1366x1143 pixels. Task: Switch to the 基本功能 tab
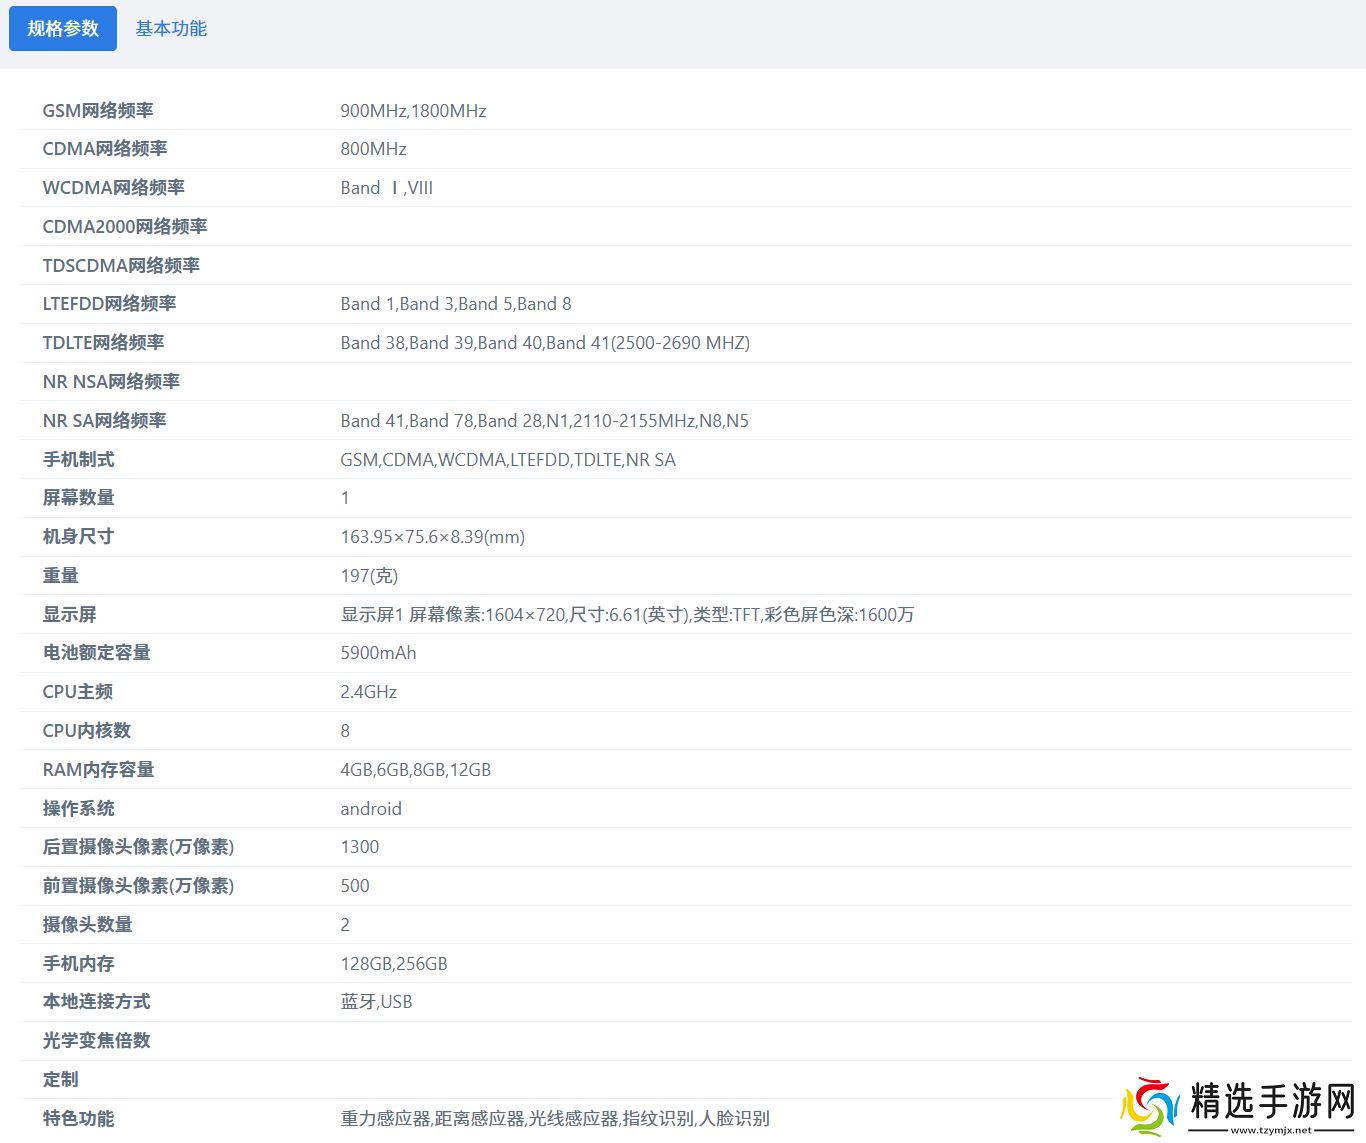click(171, 29)
